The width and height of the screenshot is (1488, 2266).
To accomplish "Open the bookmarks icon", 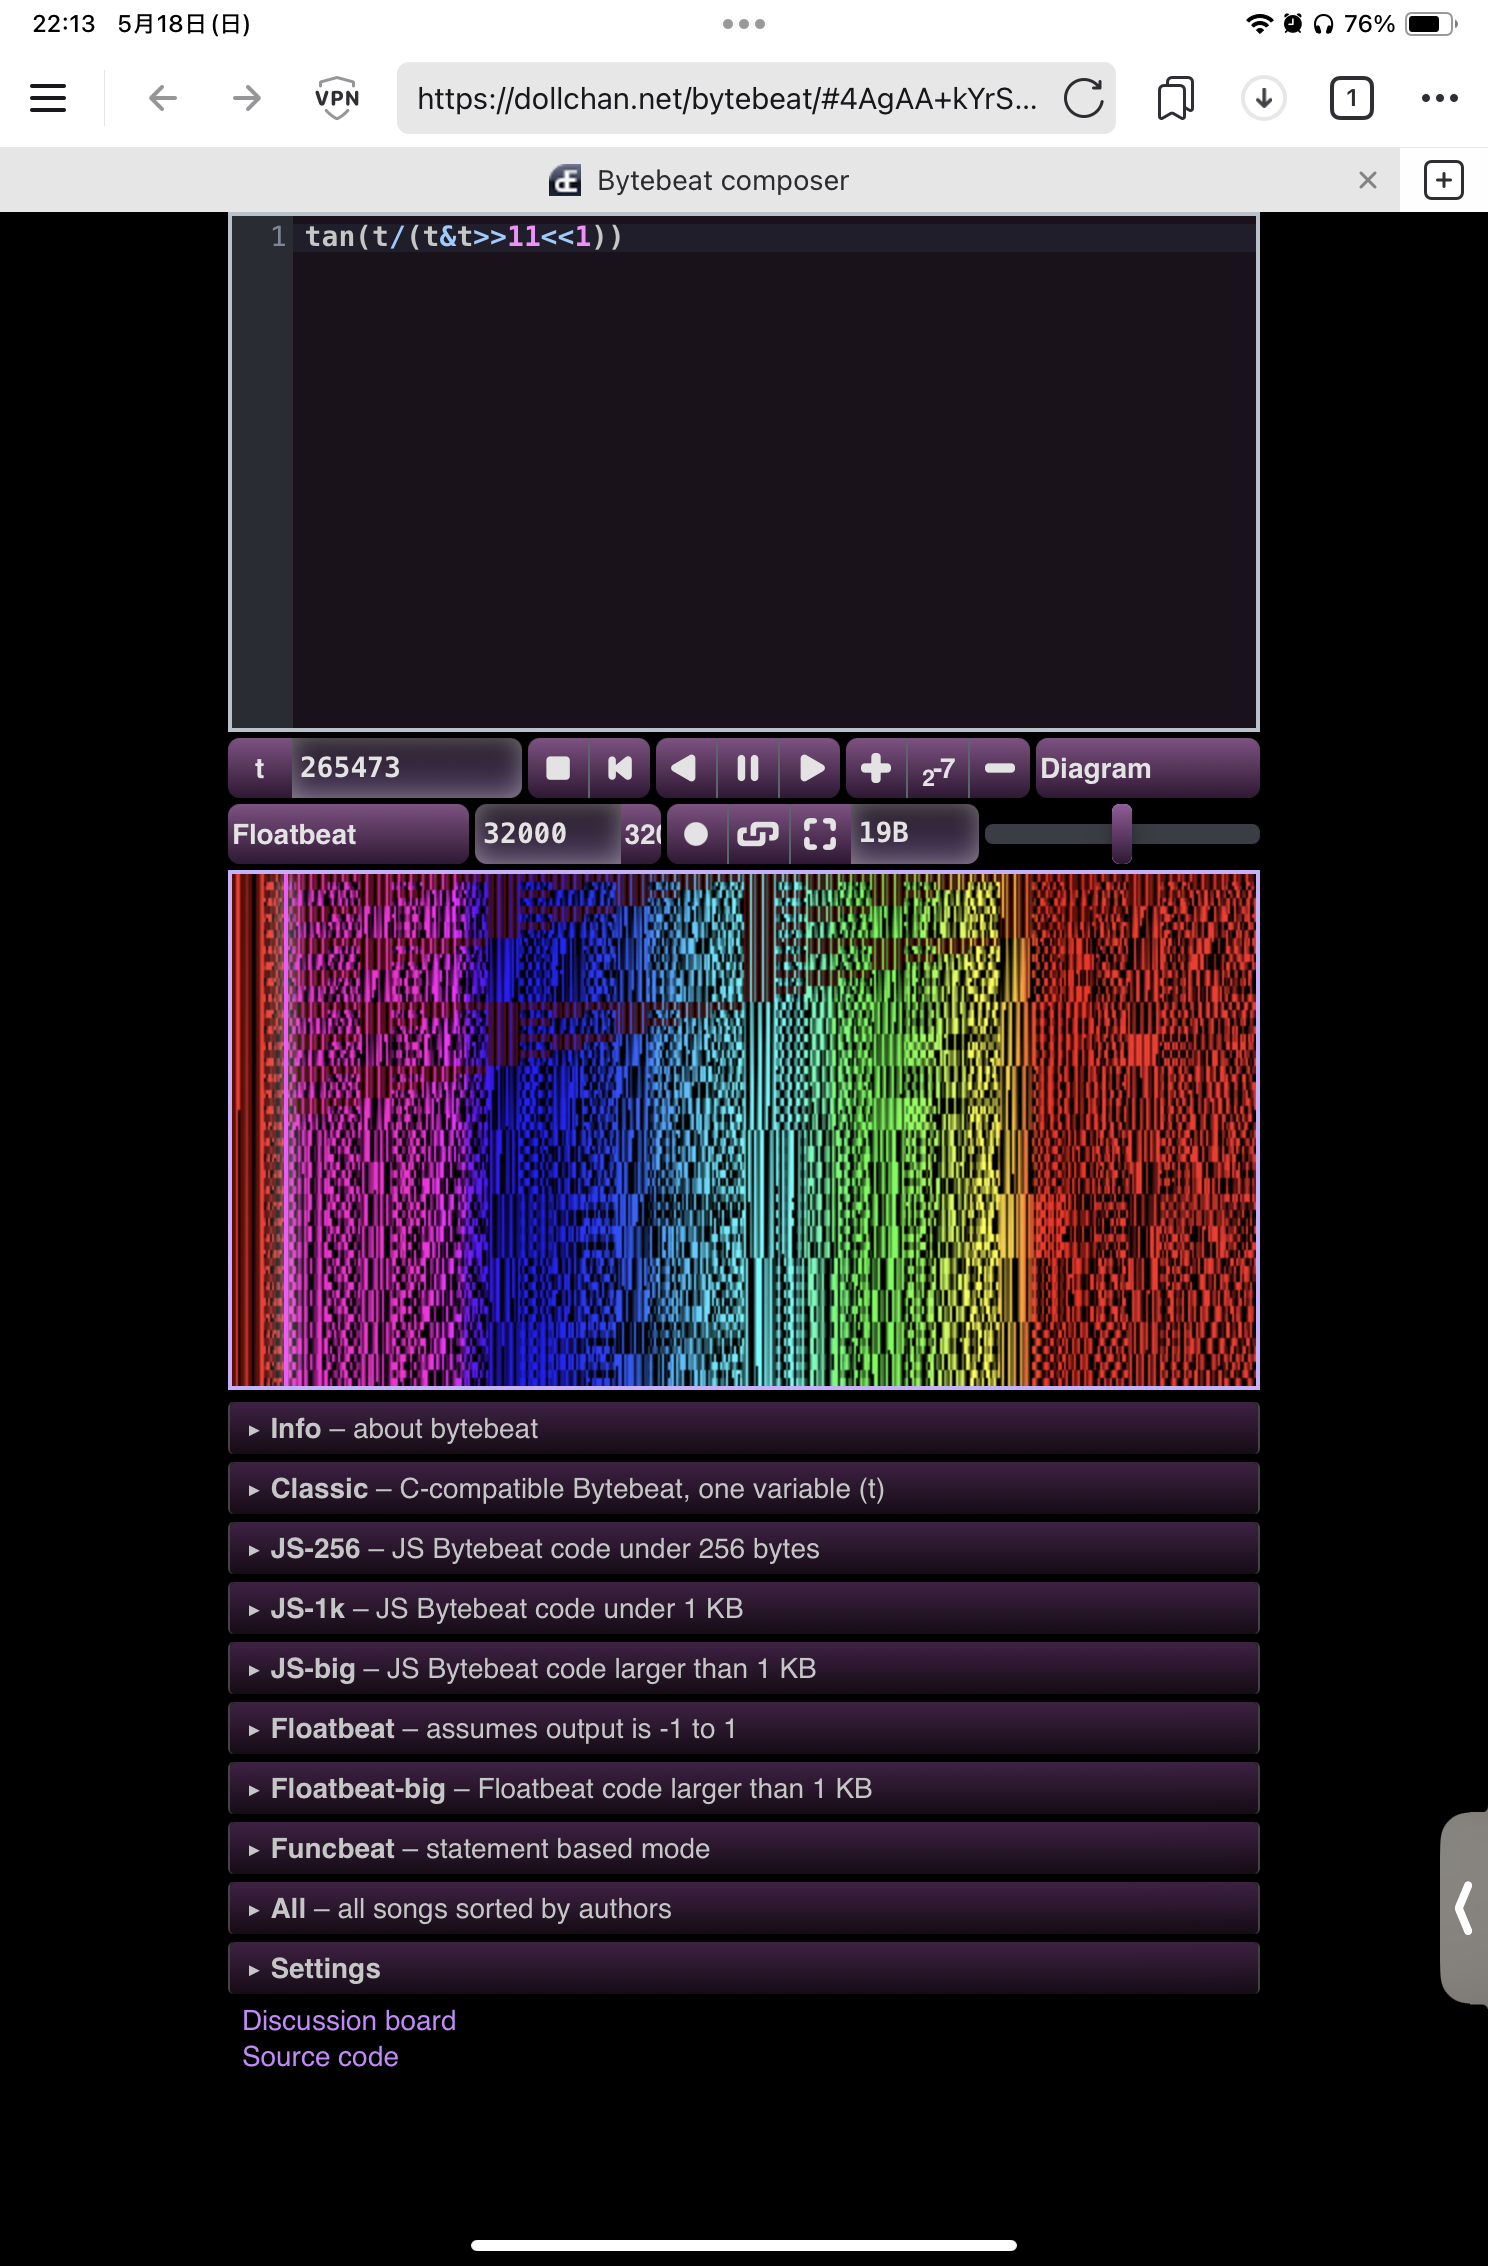I will pyautogui.click(x=1175, y=98).
